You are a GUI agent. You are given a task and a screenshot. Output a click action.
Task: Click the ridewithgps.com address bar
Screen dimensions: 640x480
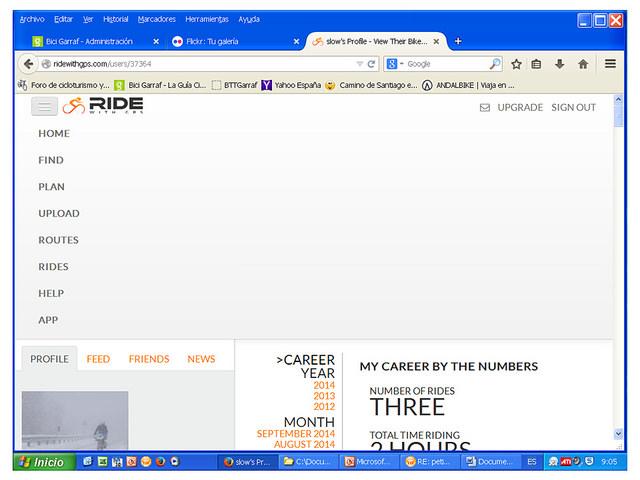[x=196, y=64]
